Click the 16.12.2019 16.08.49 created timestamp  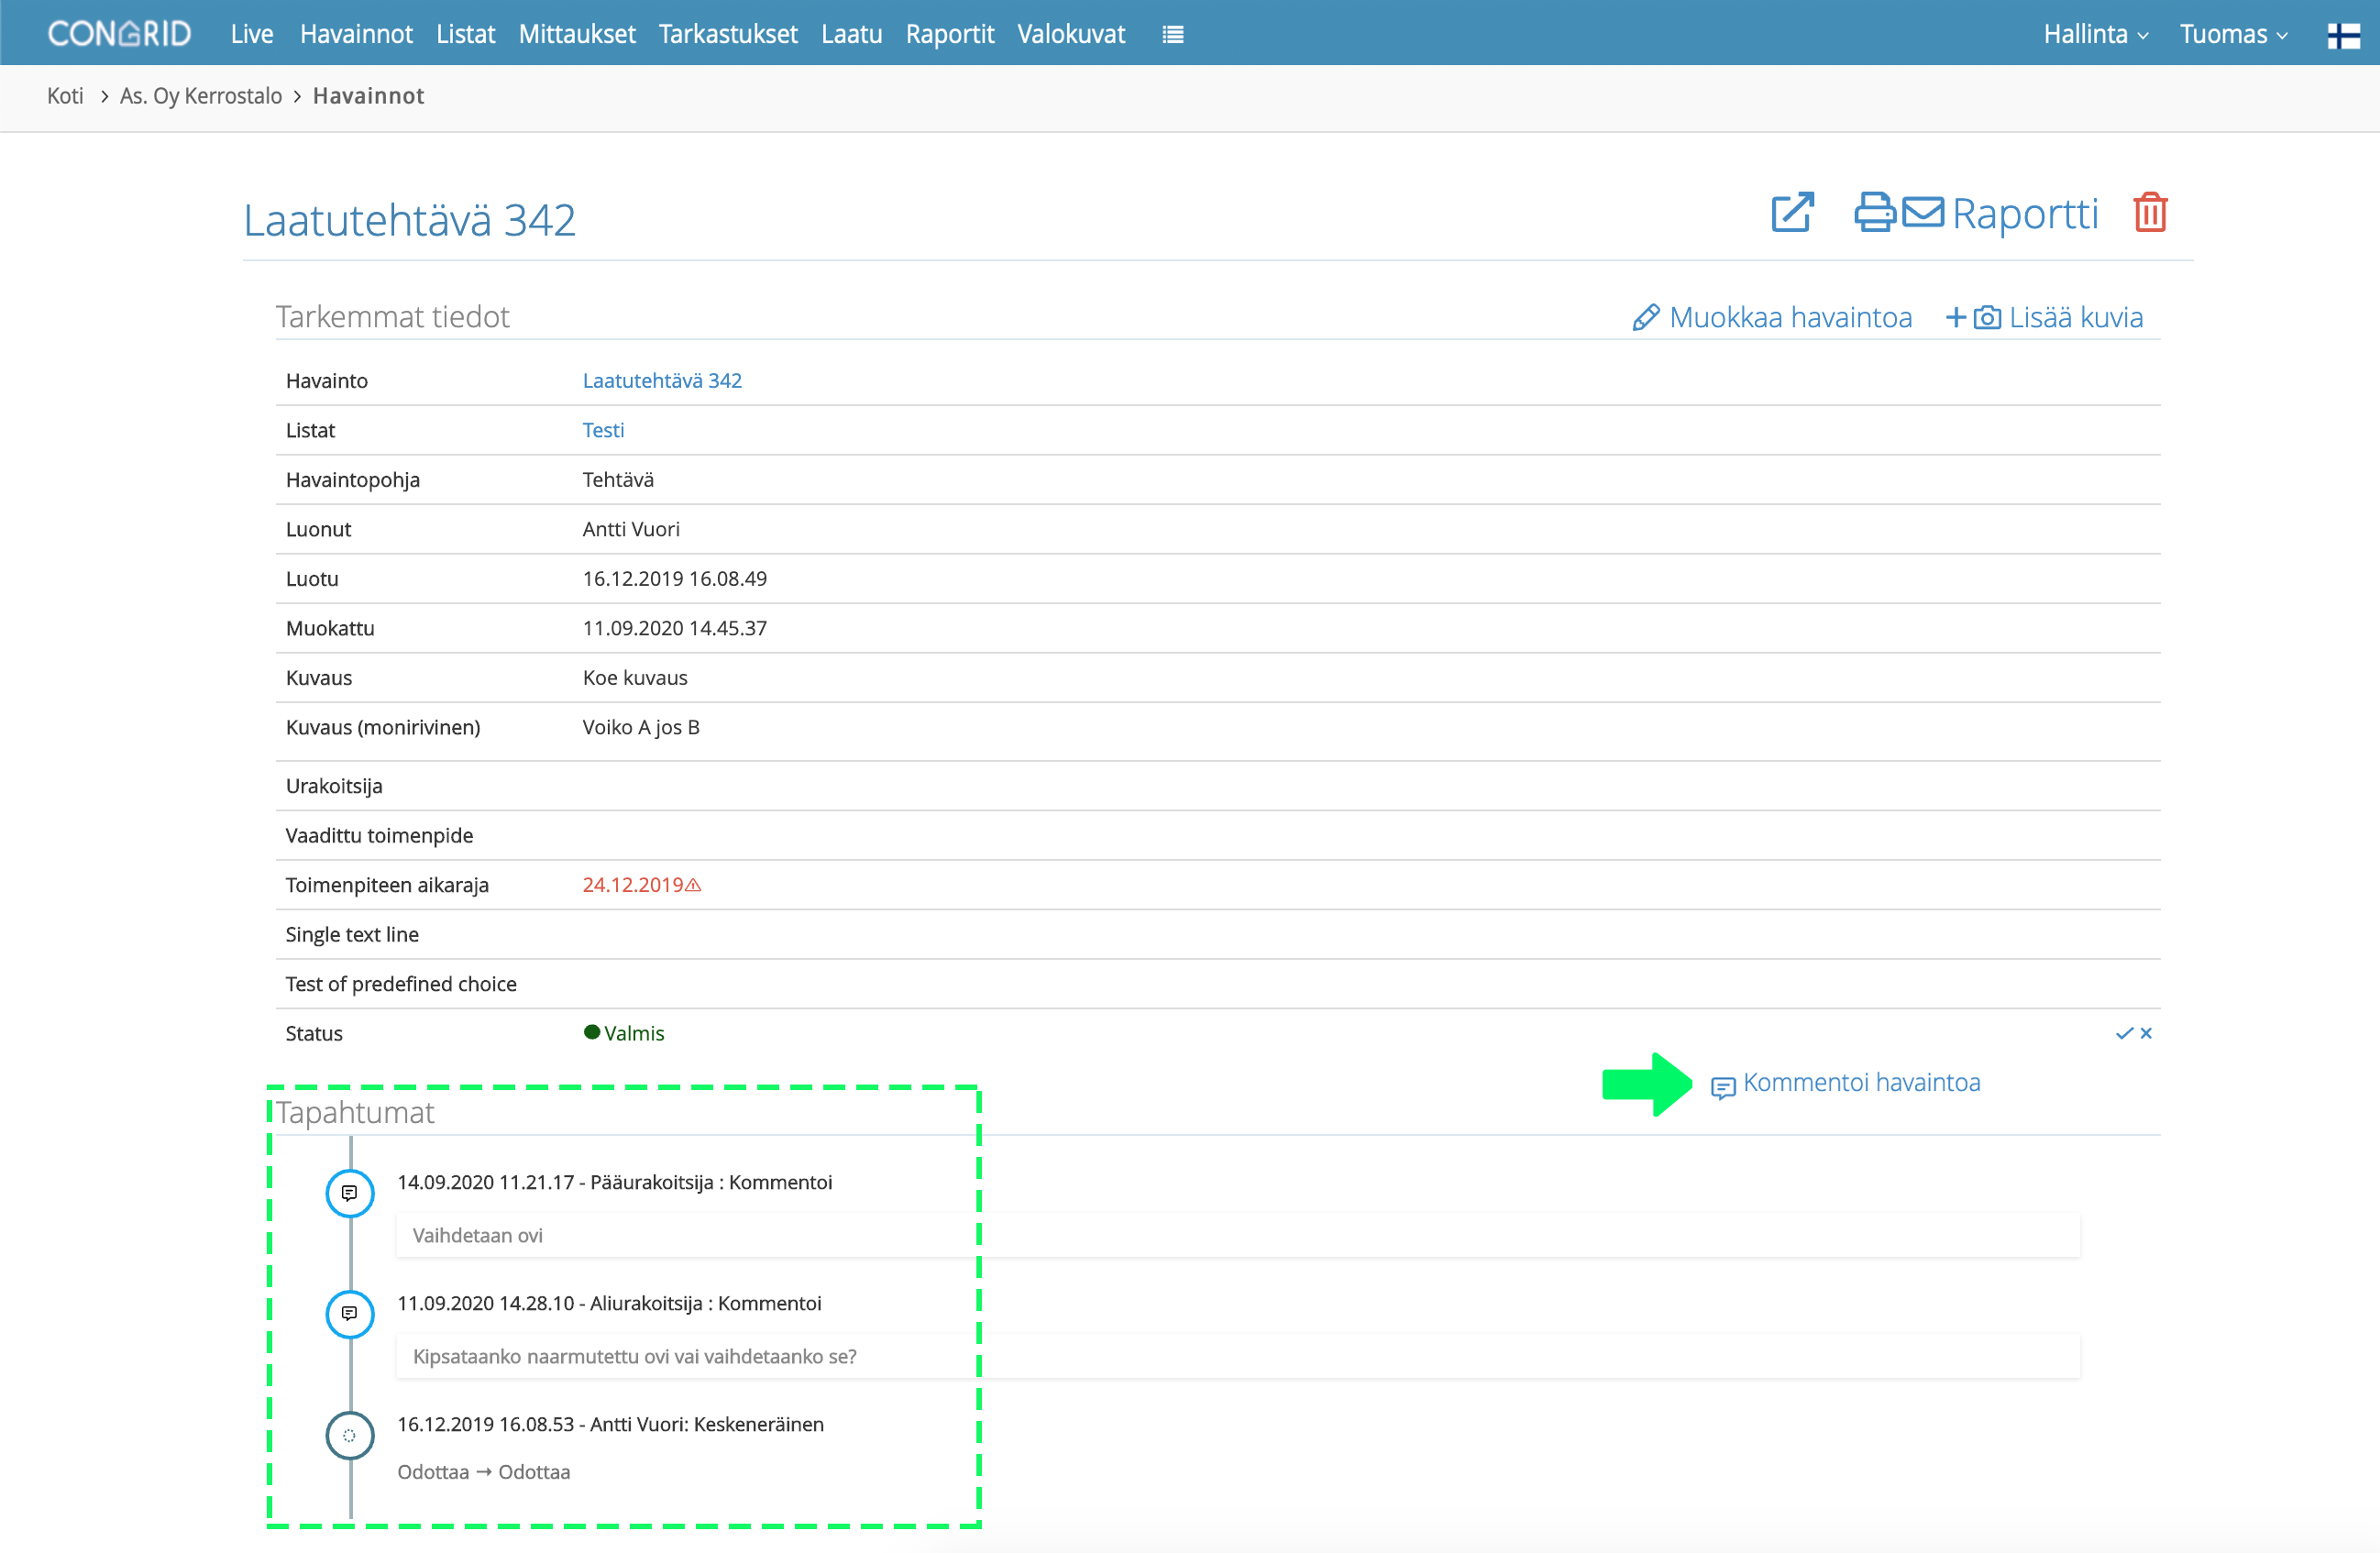pos(675,579)
